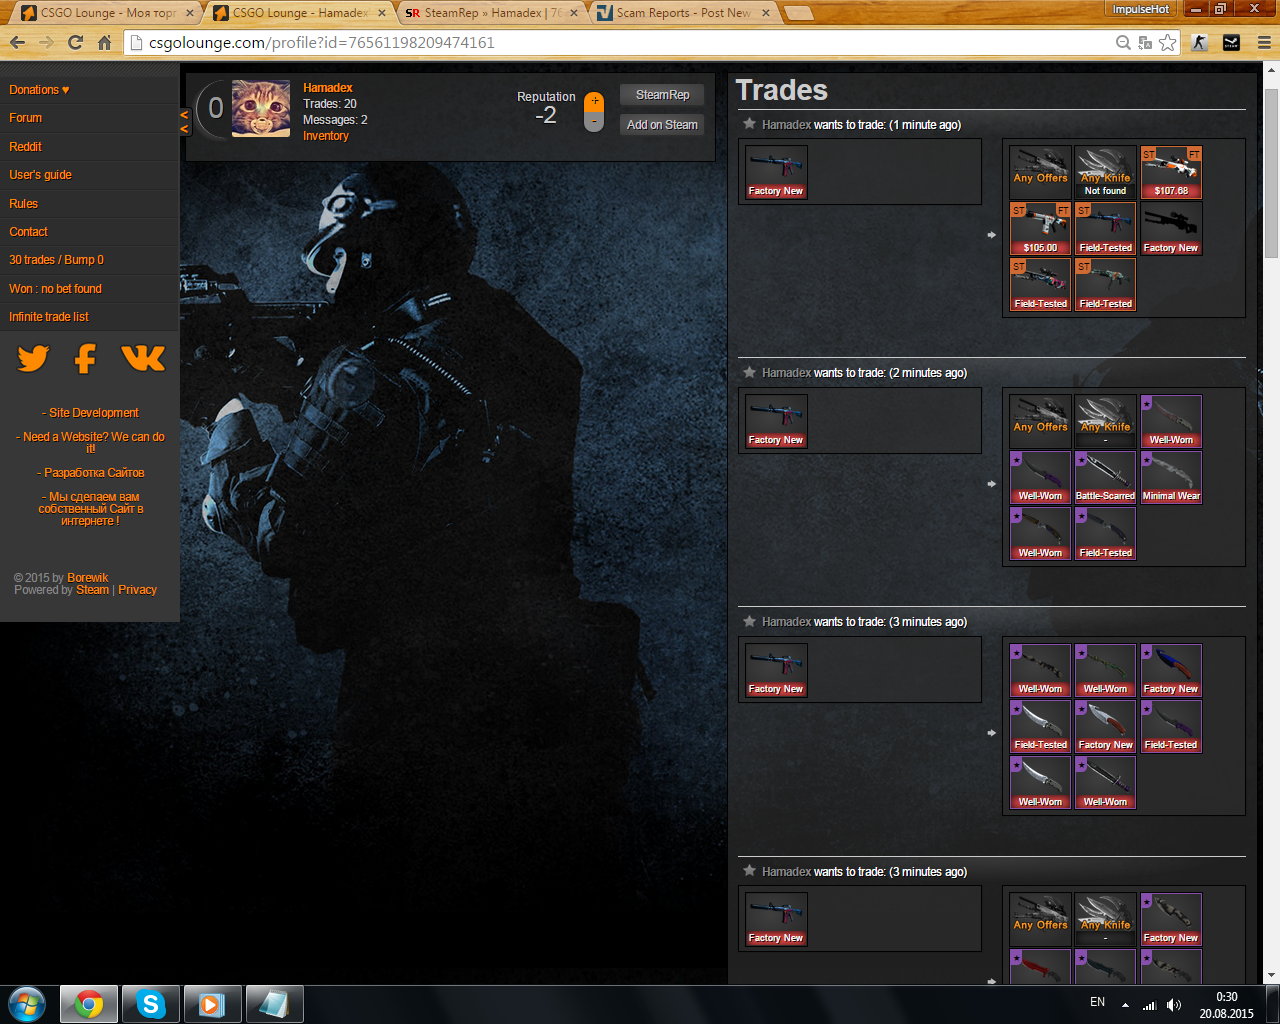Expand the Donations menu in sidebar
The image size is (1280, 1024).
click(x=39, y=90)
